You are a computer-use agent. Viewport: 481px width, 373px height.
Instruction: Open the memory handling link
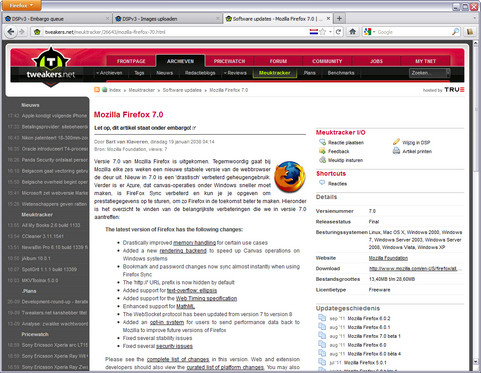pyautogui.click(x=194, y=243)
